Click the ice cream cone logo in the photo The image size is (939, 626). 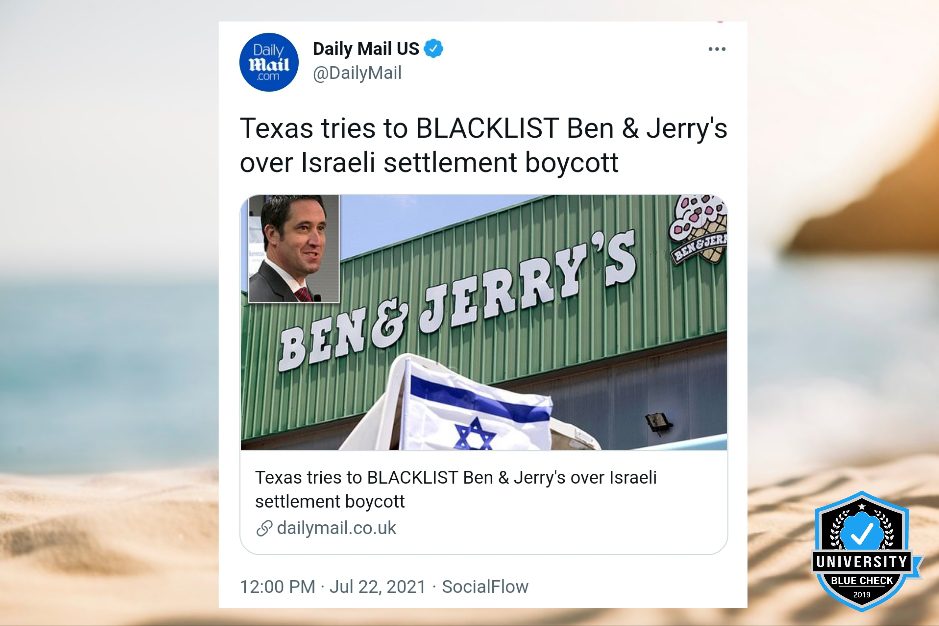(x=698, y=229)
